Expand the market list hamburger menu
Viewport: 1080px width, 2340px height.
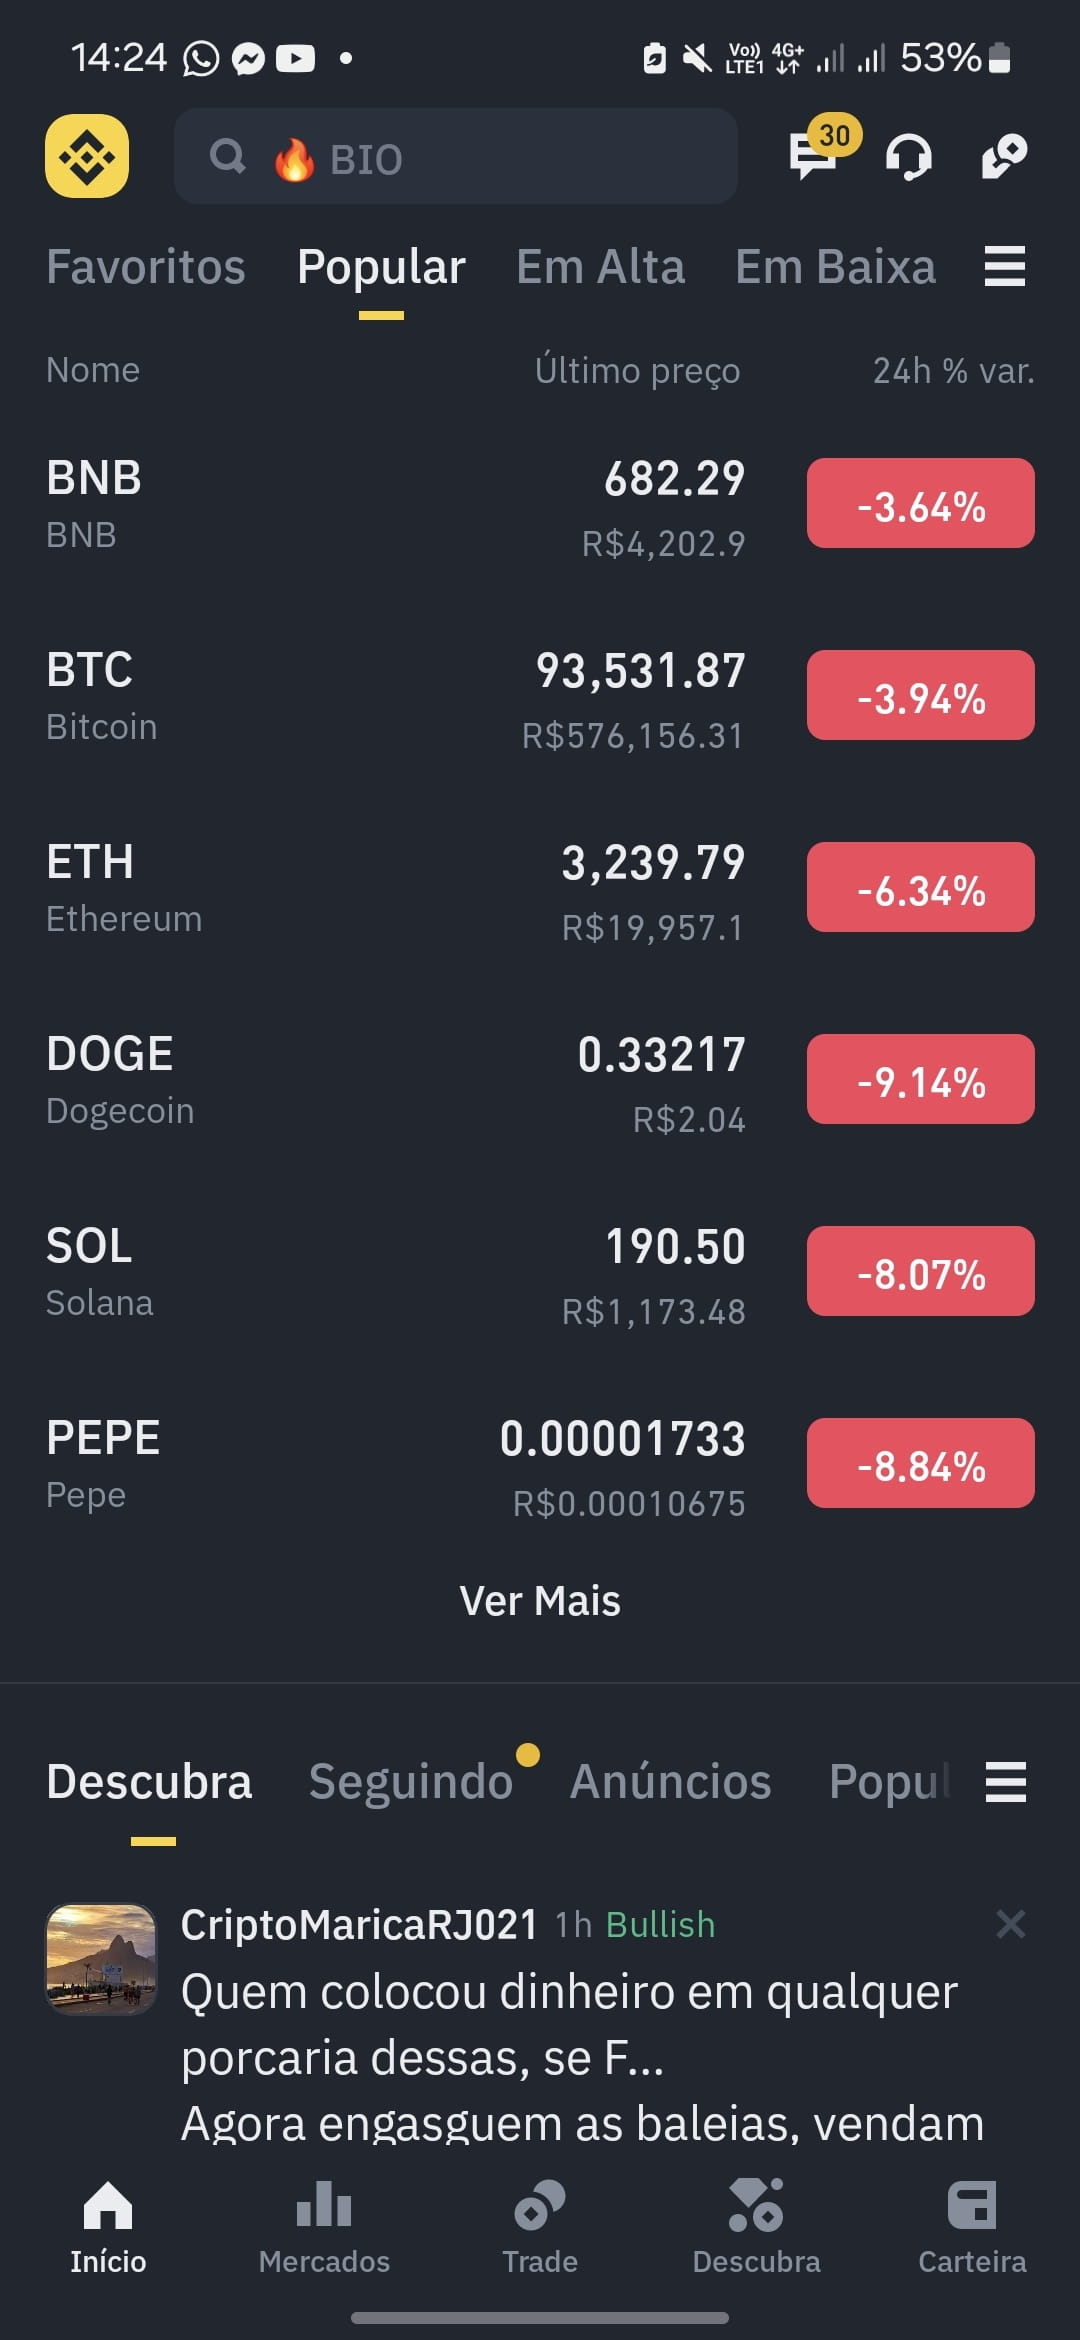coord(1005,266)
